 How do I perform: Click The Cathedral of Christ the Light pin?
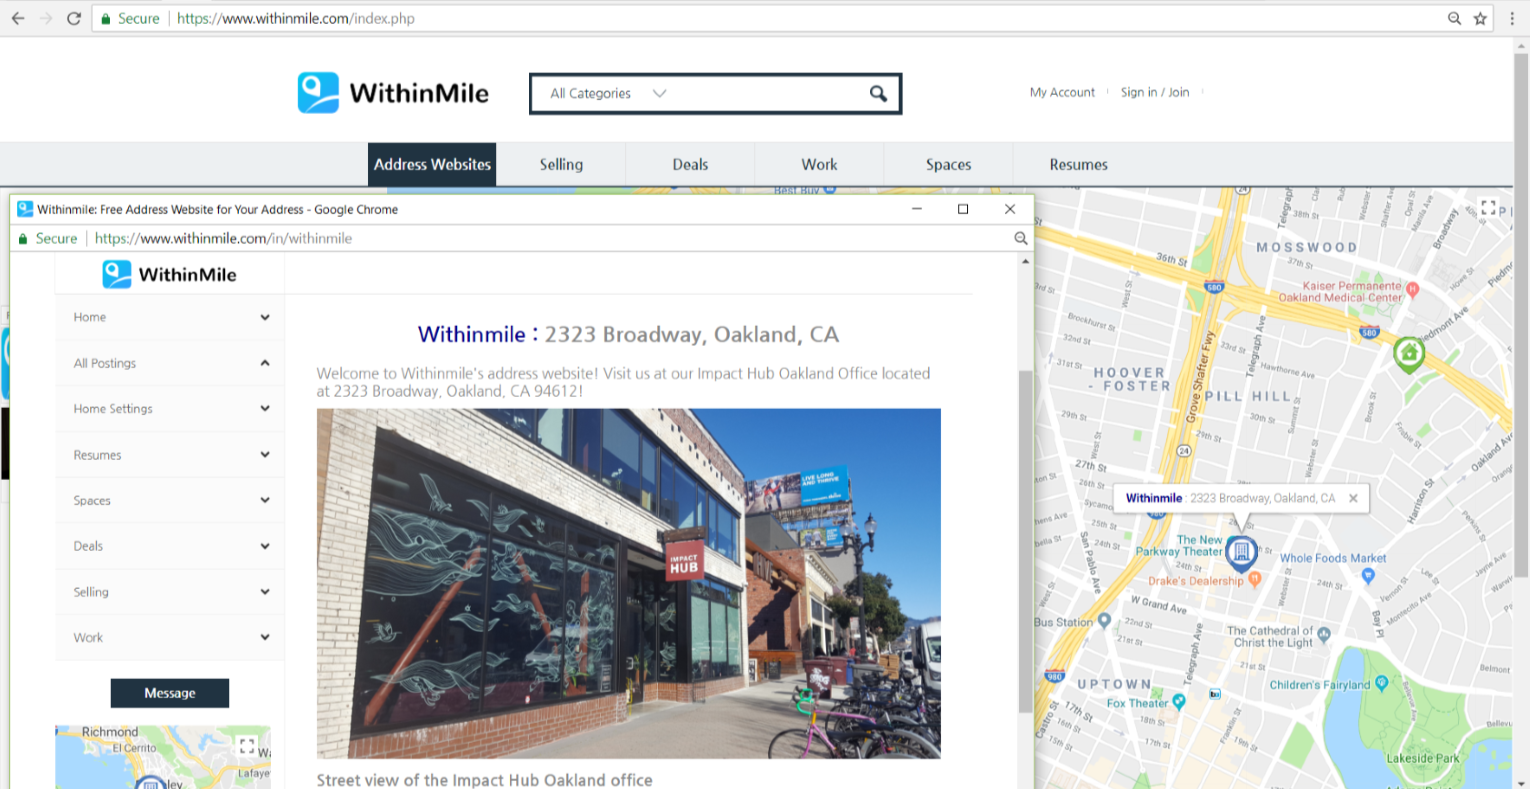(x=1324, y=634)
